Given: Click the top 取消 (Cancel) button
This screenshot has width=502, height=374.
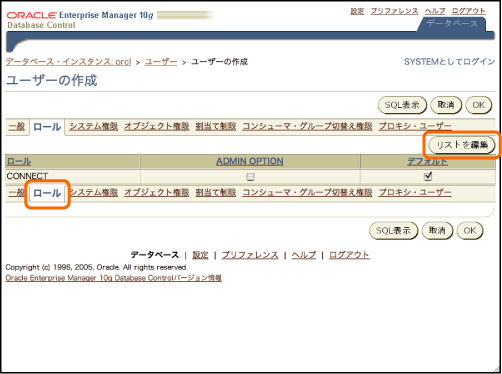Looking at the screenshot, I should [x=446, y=105].
